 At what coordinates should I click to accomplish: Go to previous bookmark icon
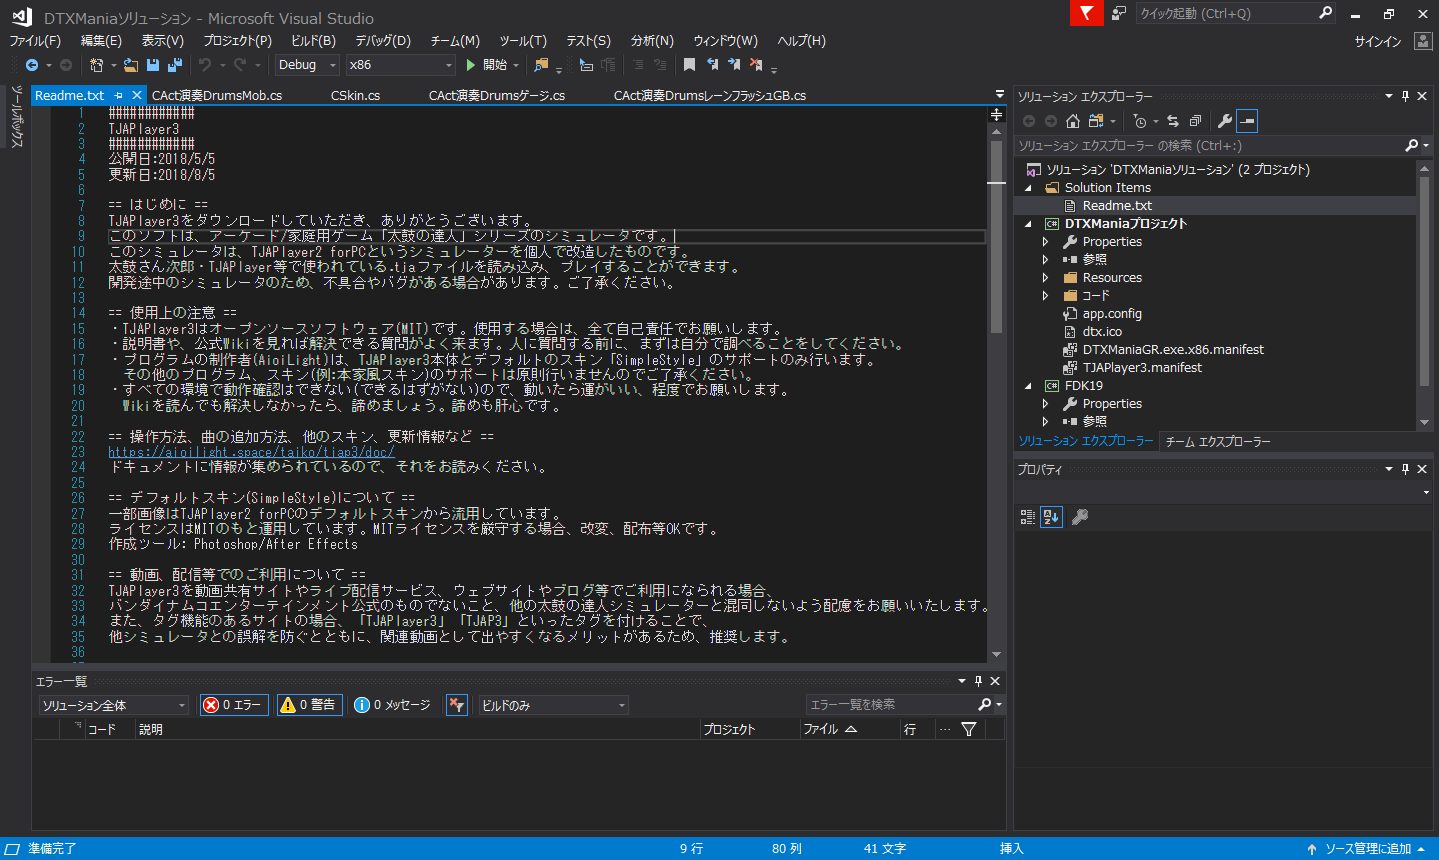(712, 65)
